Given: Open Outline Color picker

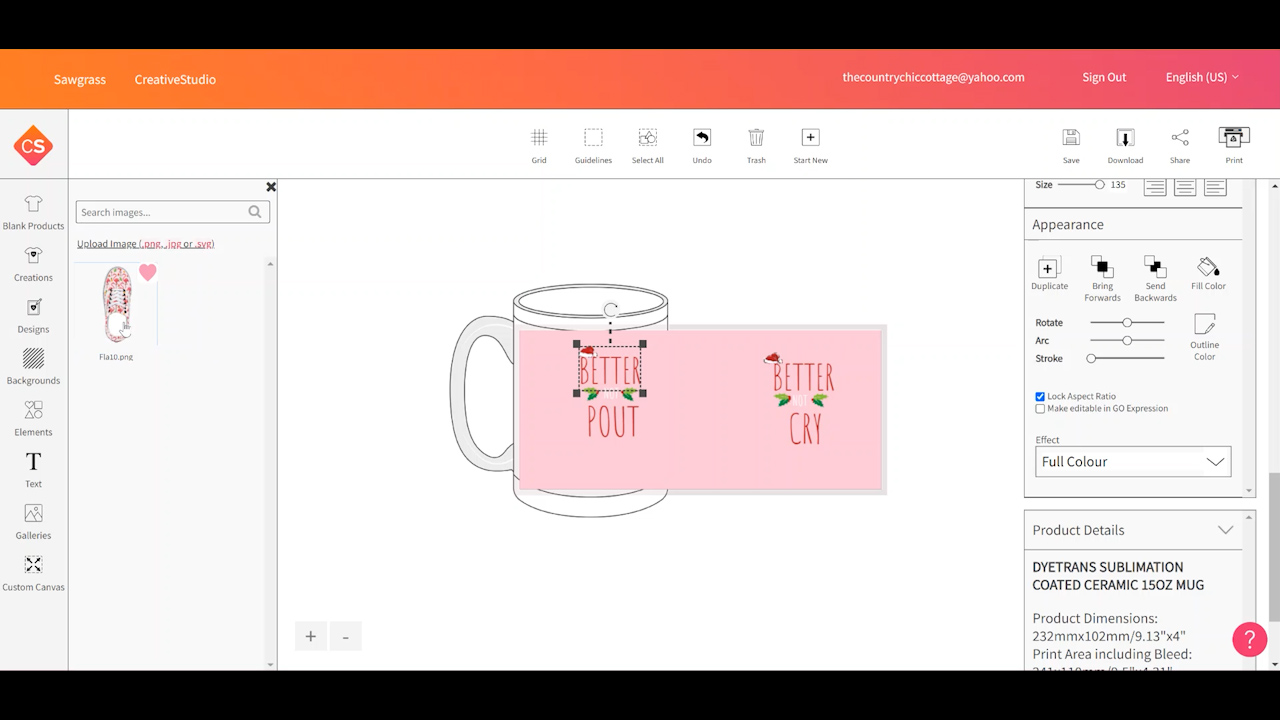Looking at the screenshot, I should point(1205,337).
